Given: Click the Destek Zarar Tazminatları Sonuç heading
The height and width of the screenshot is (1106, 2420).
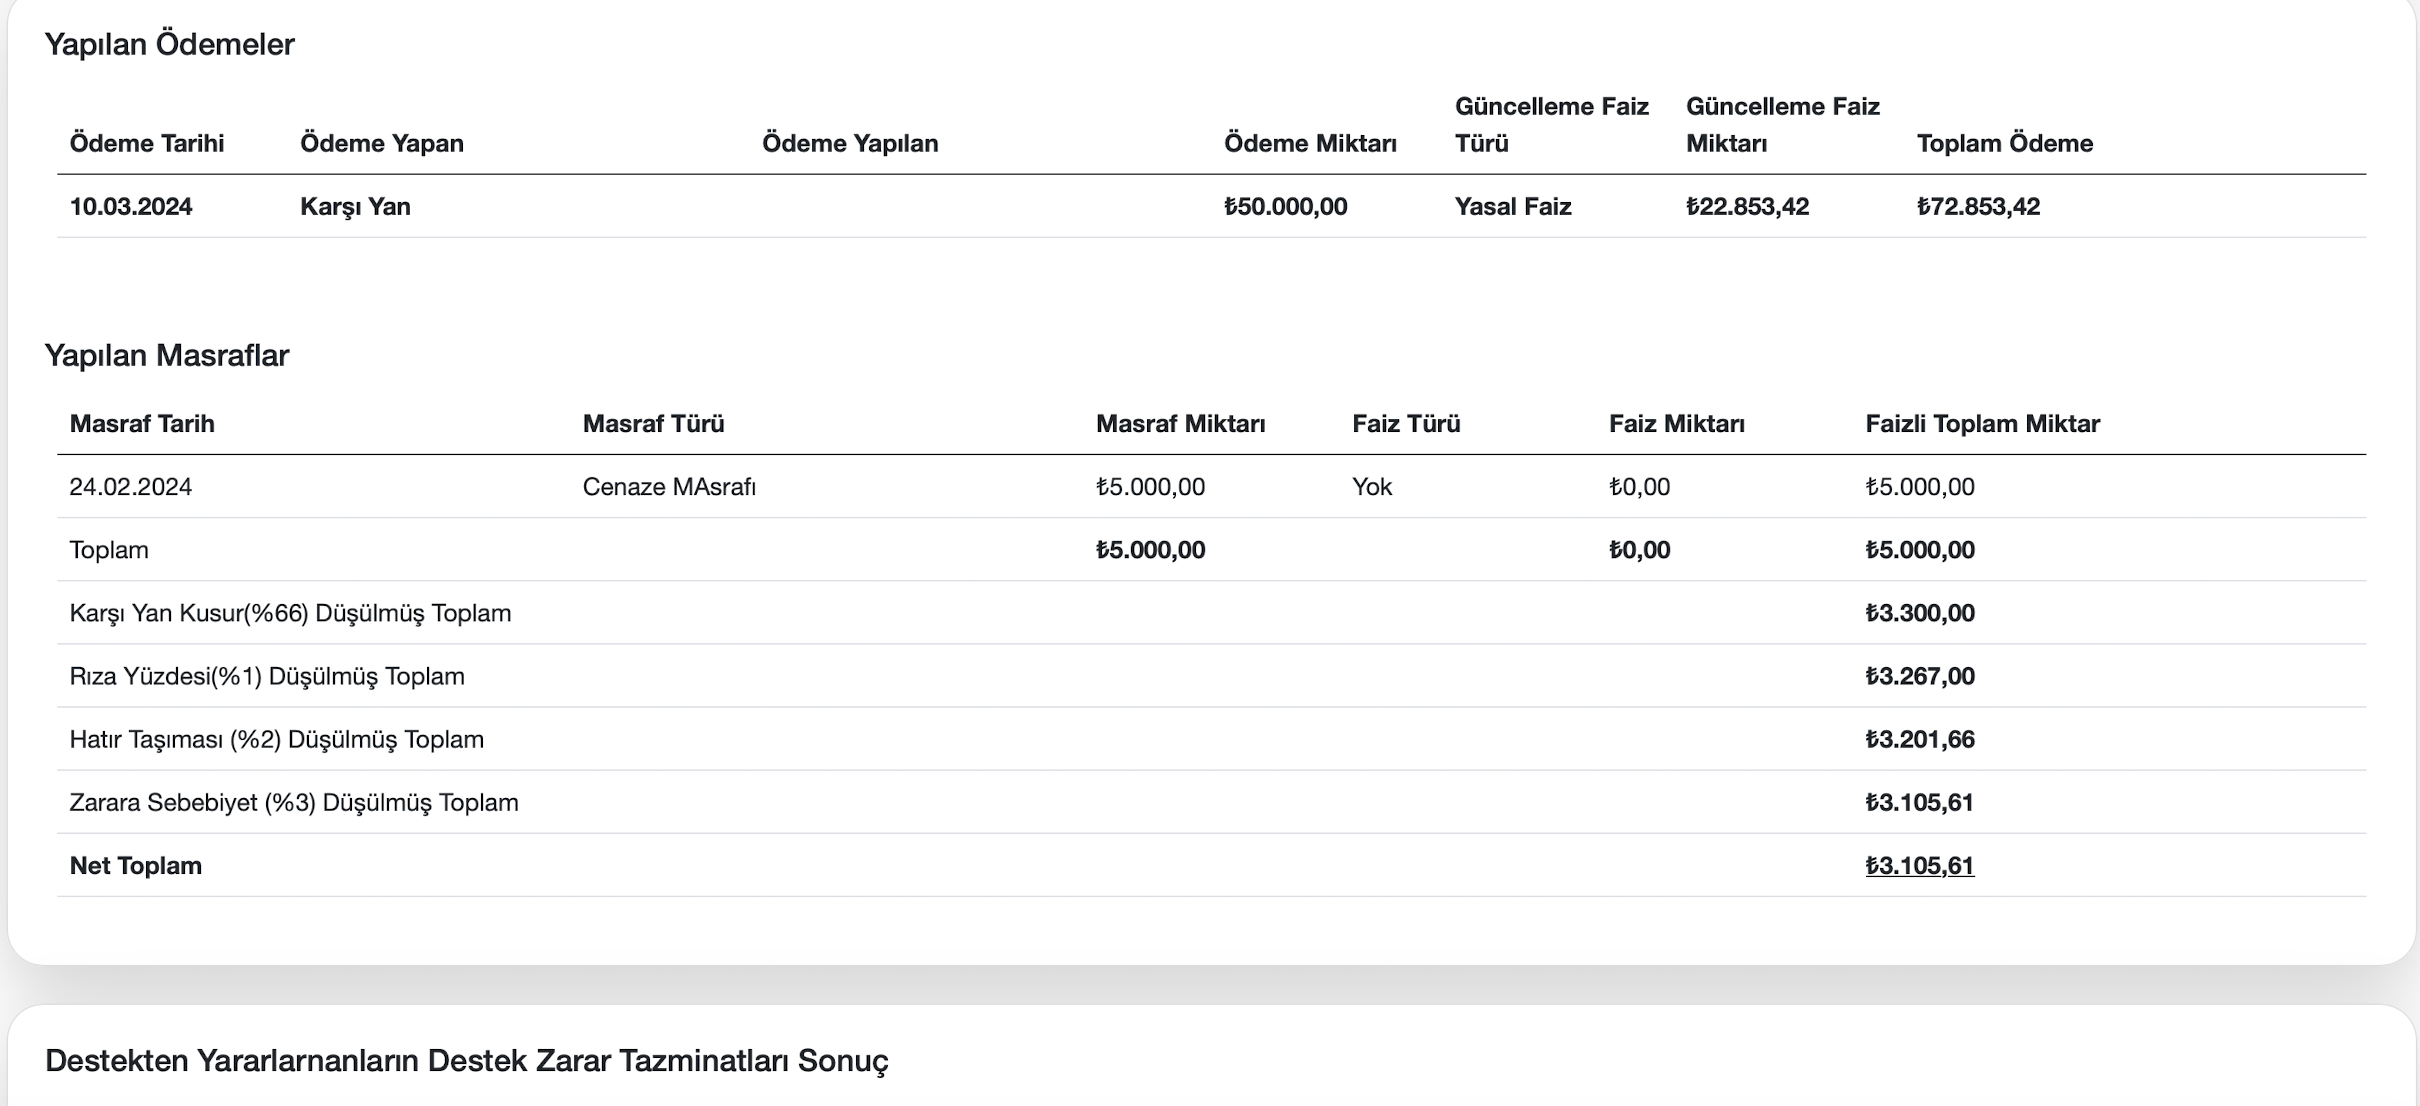Looking at the screenshot, I should (466, 1061).
